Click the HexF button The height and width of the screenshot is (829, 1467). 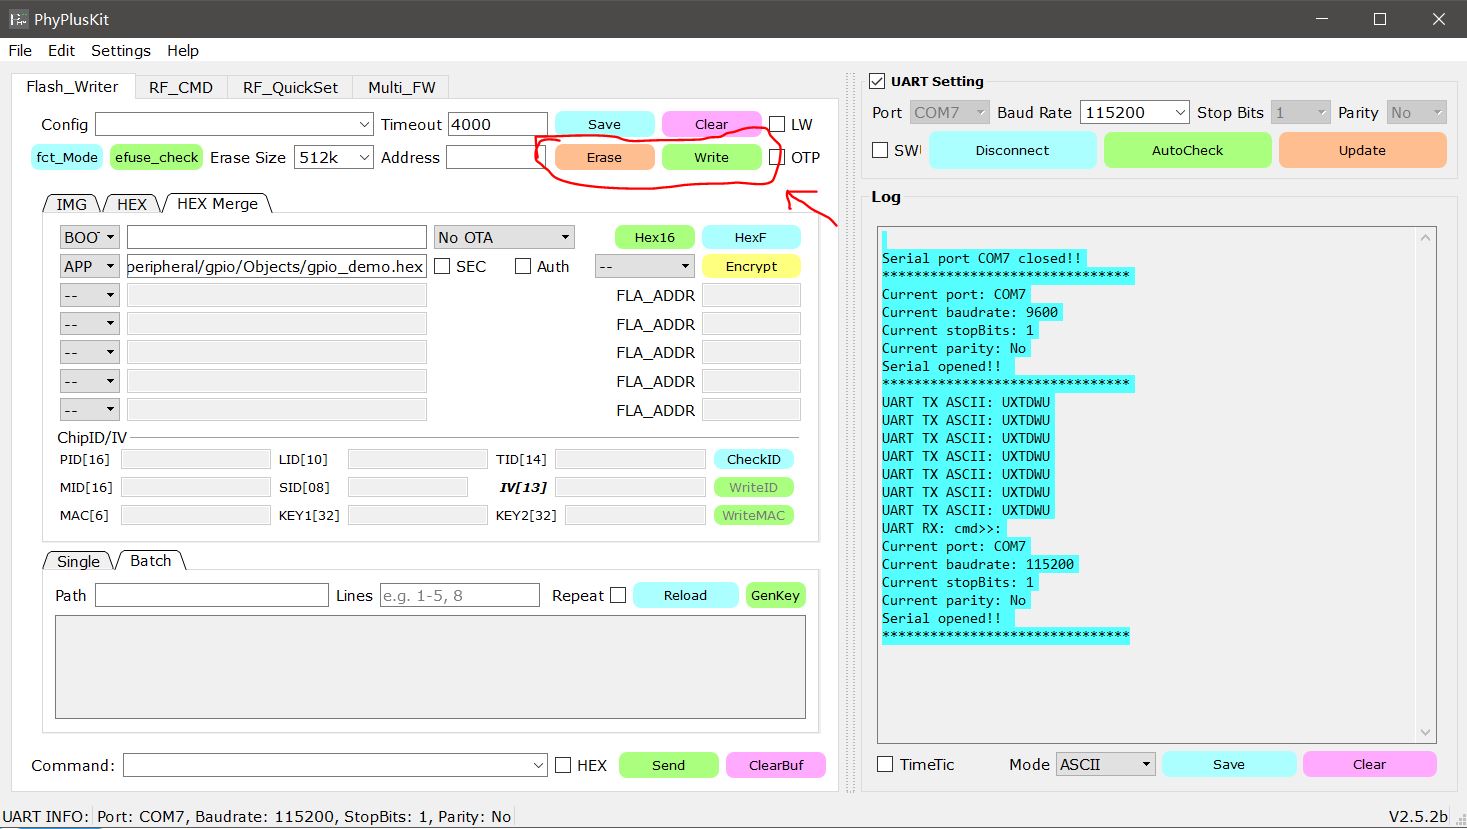[x=750, y=237]
